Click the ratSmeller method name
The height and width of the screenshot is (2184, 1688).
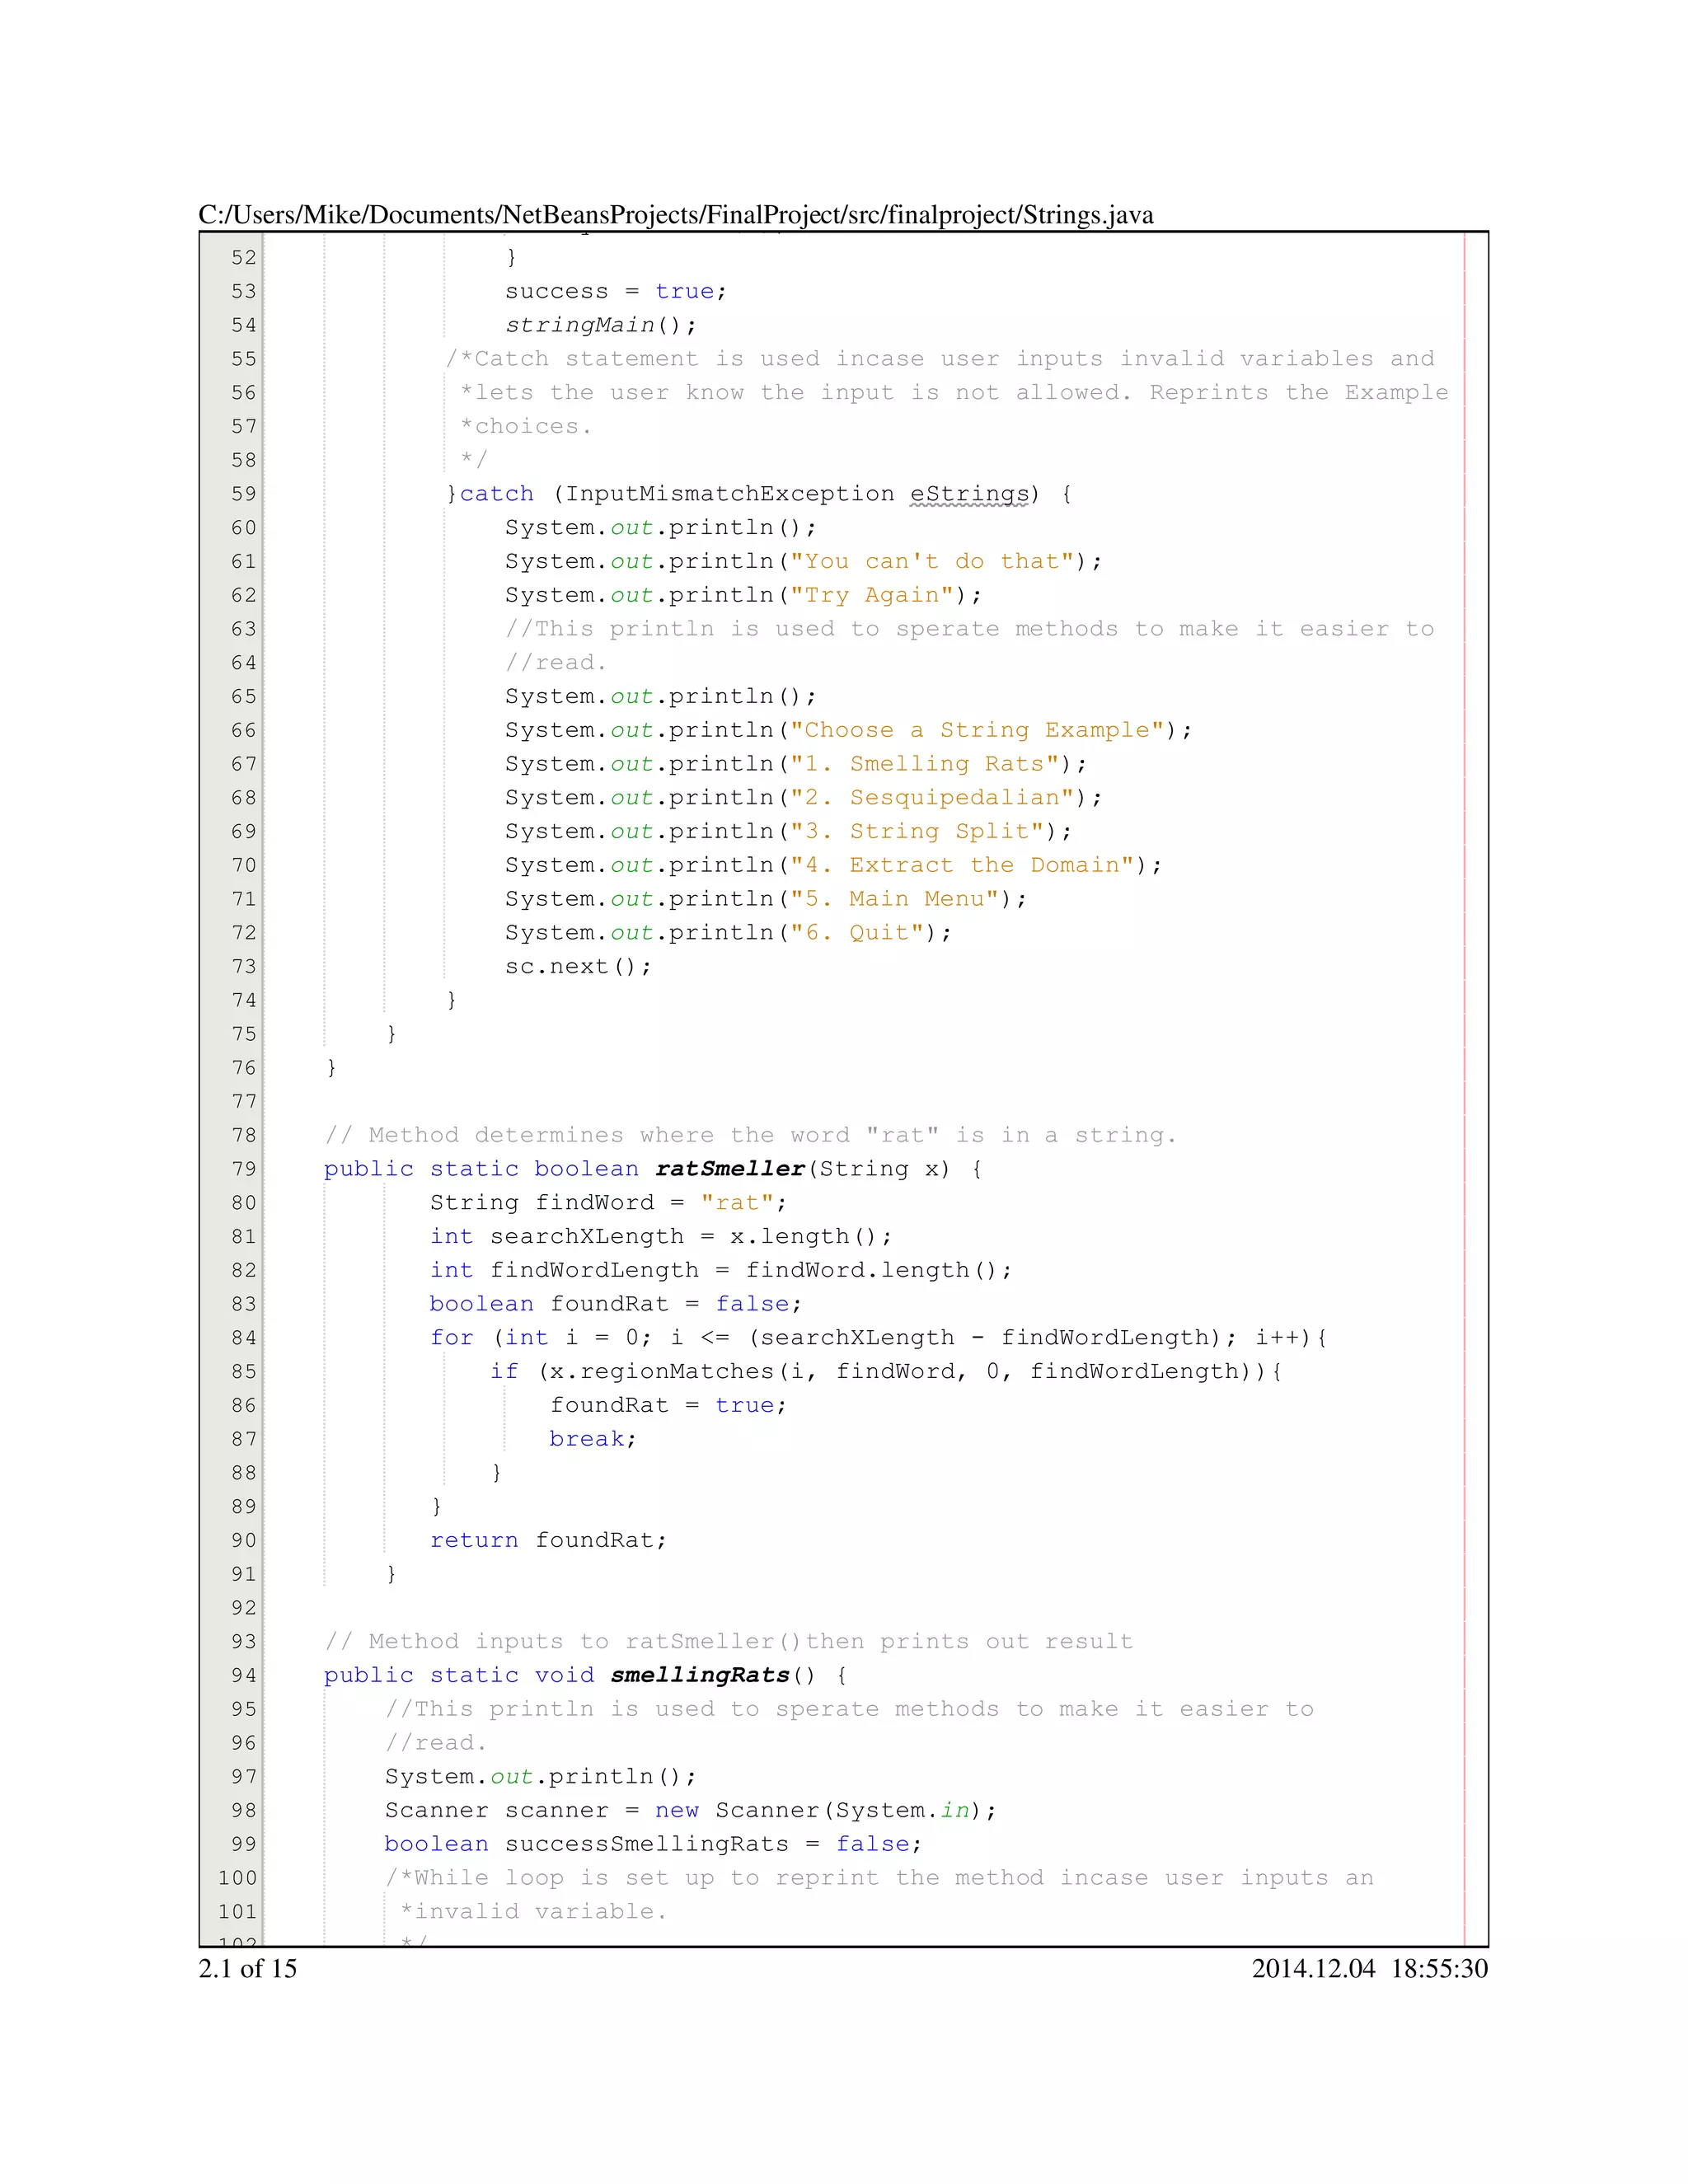coord(730,1169)
